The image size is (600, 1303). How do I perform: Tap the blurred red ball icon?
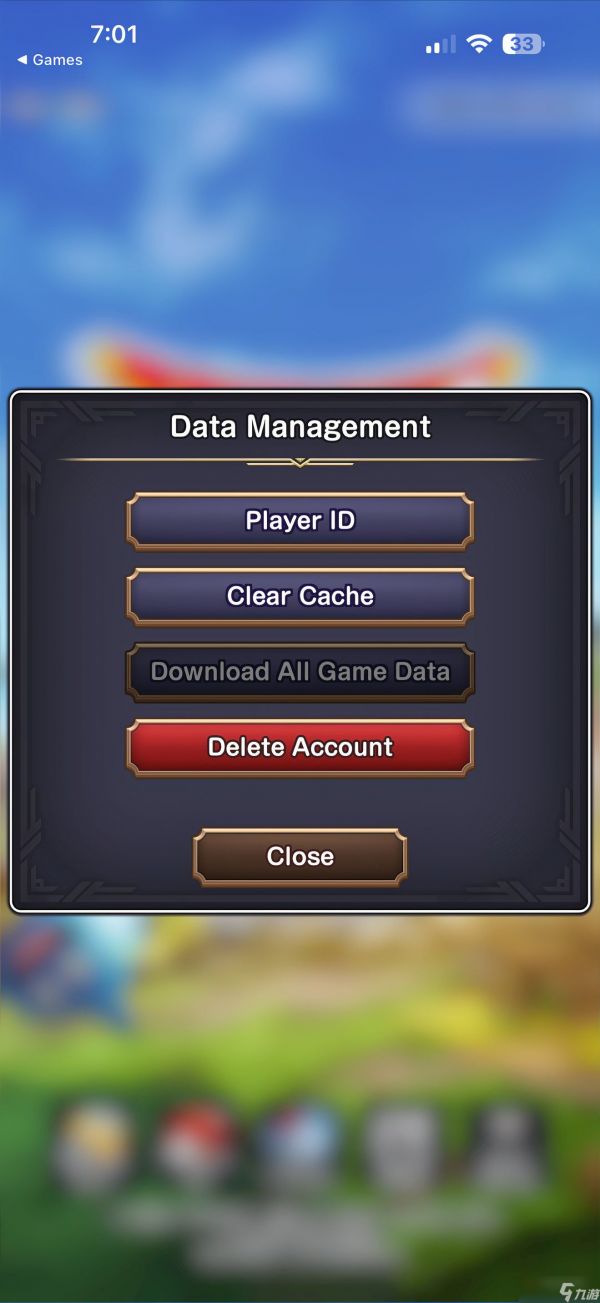(196, 1143)
